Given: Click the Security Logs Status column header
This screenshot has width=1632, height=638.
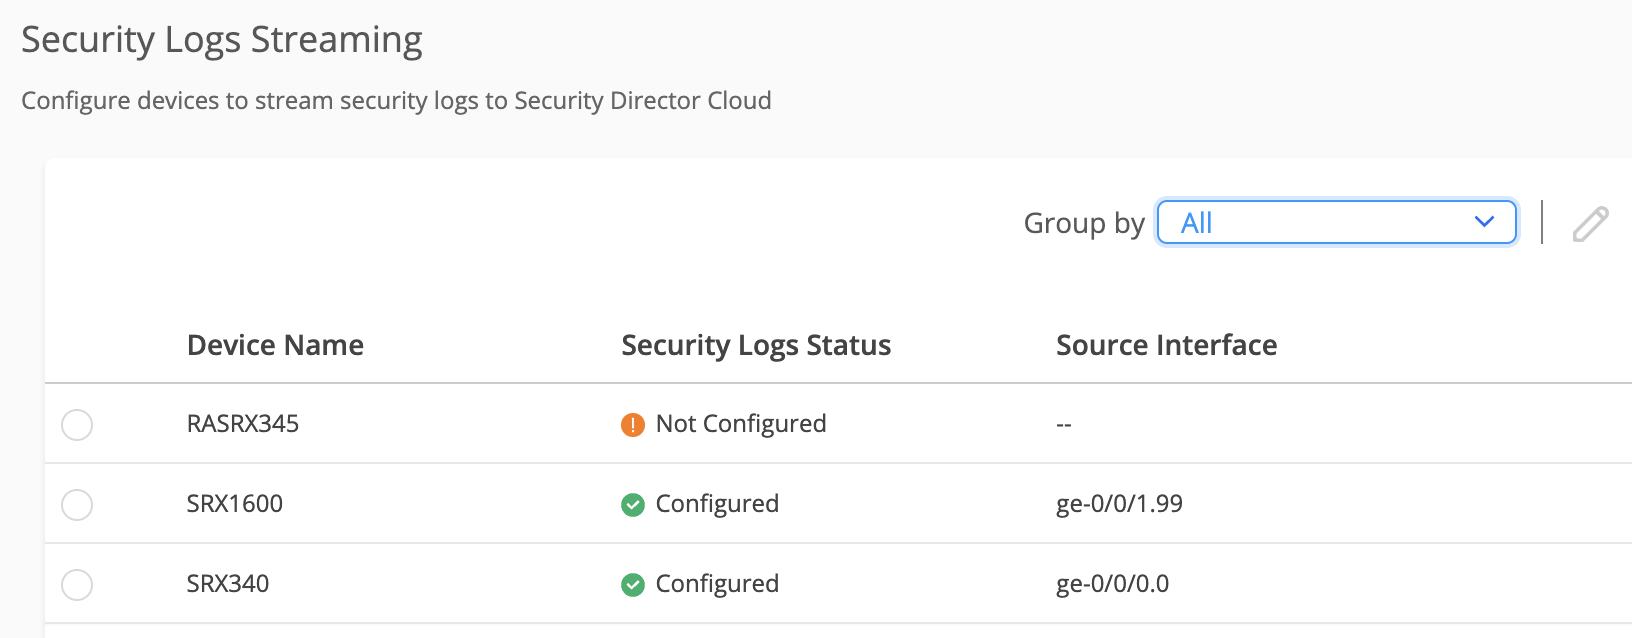Looking at the screenshot, I should click(756, 345).
